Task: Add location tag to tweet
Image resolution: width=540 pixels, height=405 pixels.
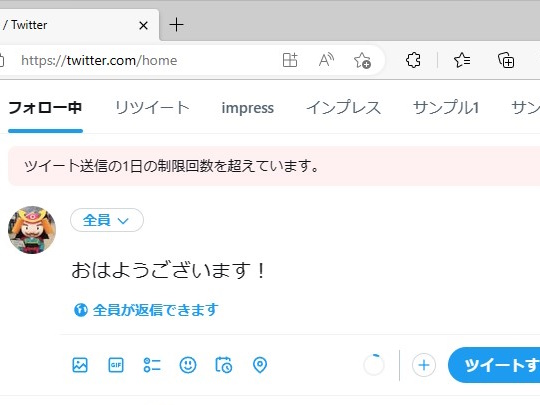Action: (x=260, y=365)
